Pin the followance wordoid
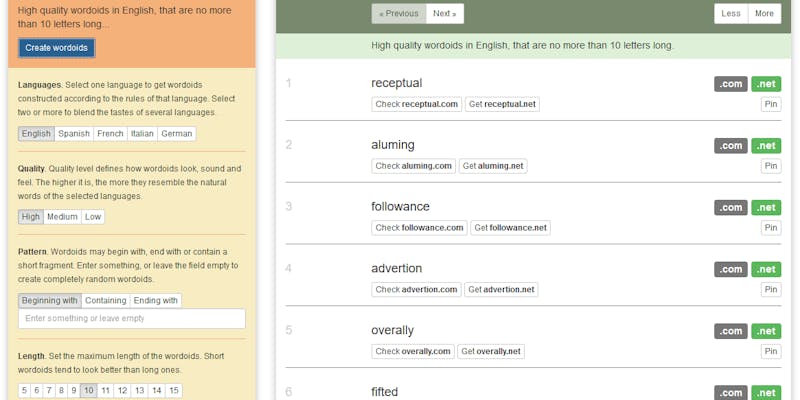 pos(771,228)
